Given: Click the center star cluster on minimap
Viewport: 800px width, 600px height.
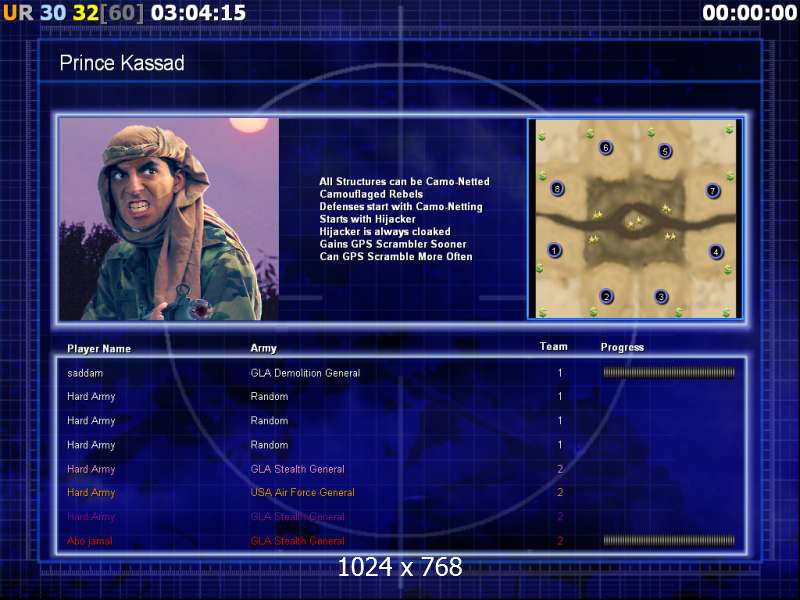Looking at the screenshot, I should point(635,222).
